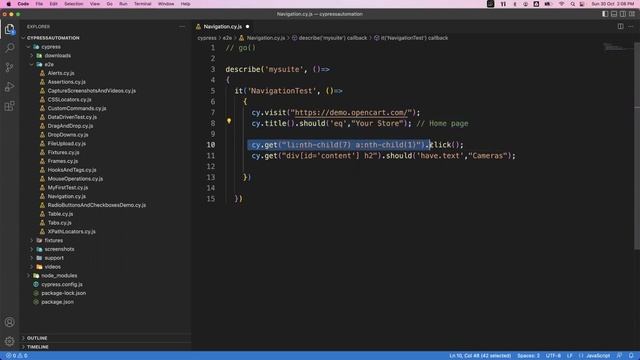Open the customize layout icon
The height and width of the screenshot is (360, 640).
(x=632, y=14)
